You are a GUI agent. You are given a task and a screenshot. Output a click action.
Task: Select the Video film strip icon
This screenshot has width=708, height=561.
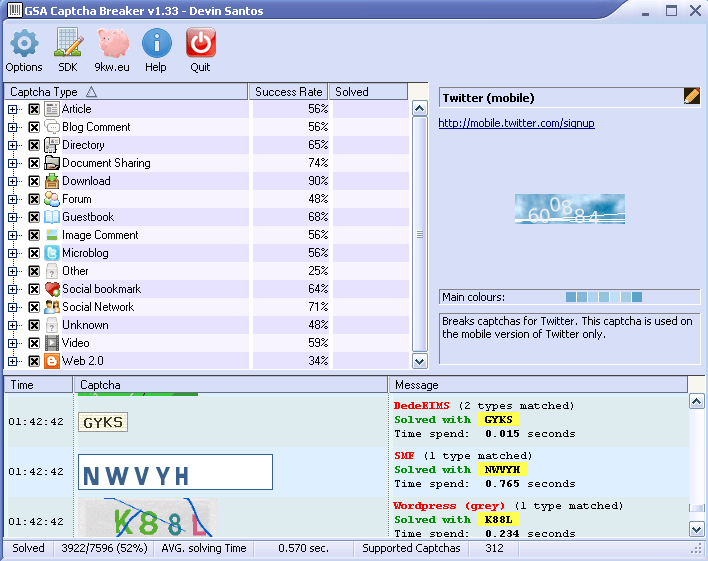point(52,343)
